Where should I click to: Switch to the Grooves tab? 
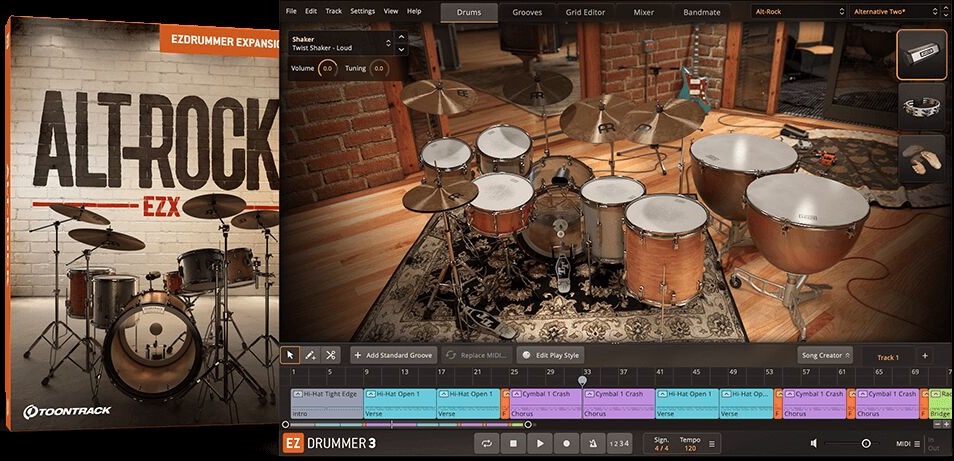click(x=528, y=12)
